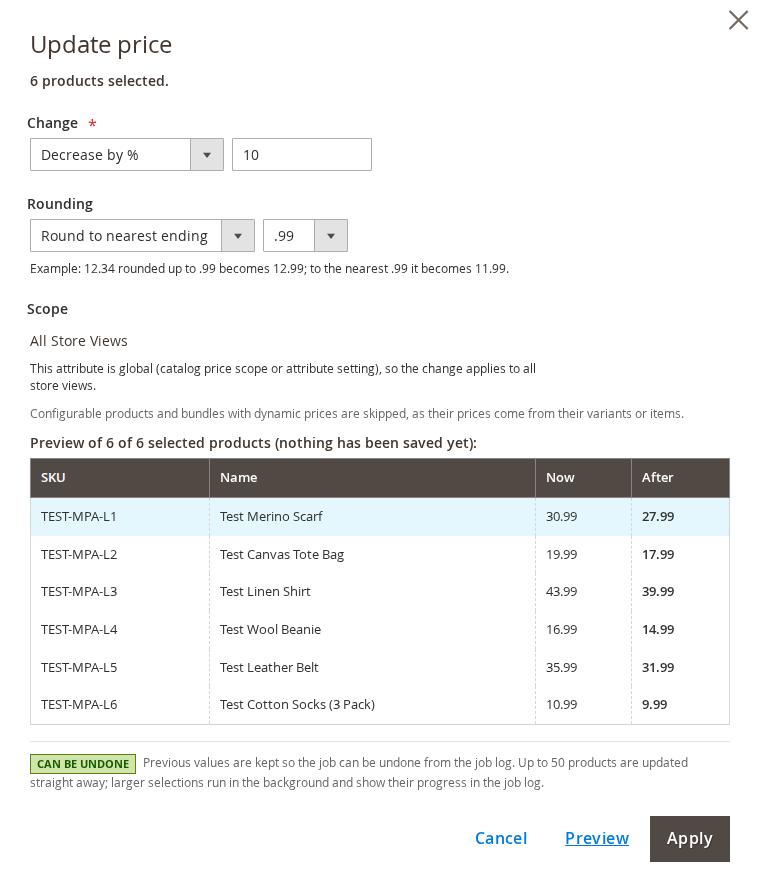Viewport: 760px width, 892px height.
Task: Click the Test Wool Beanie name
Action: (x=270, y=630)
